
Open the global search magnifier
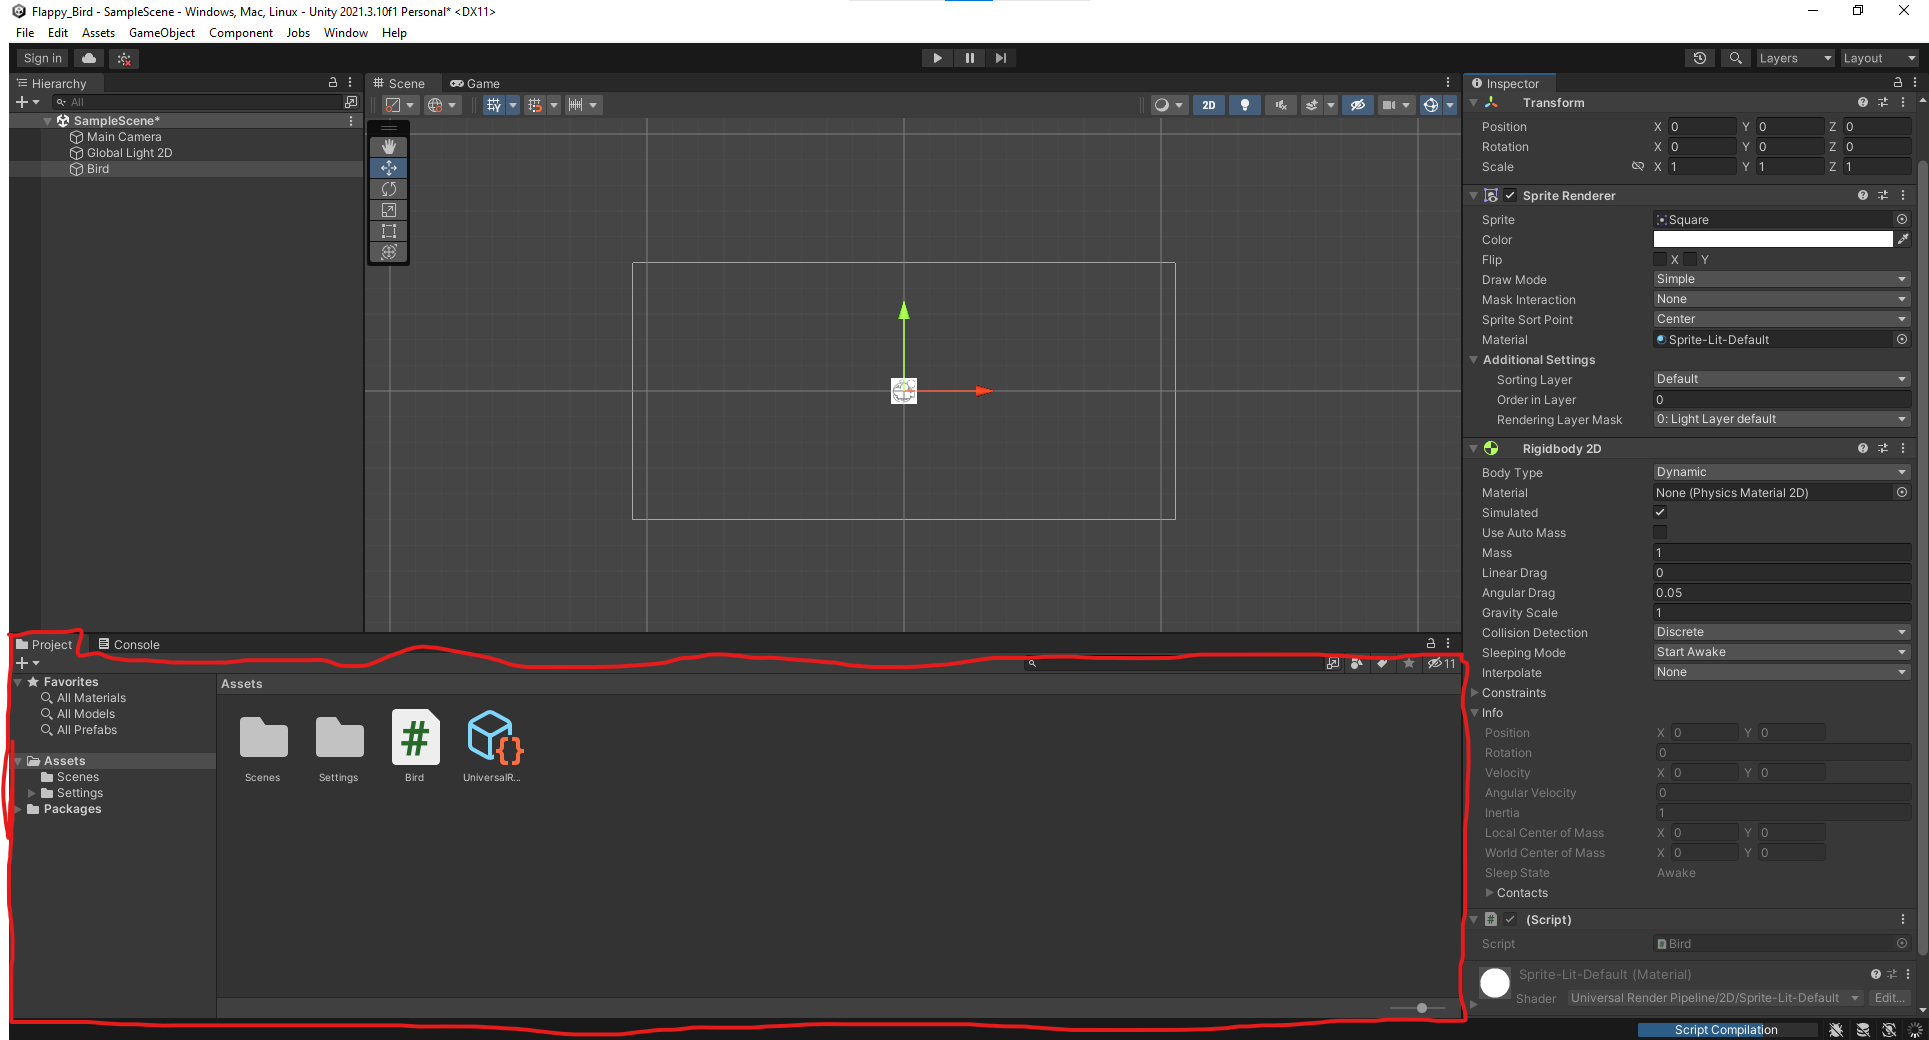coord(1736,58)
